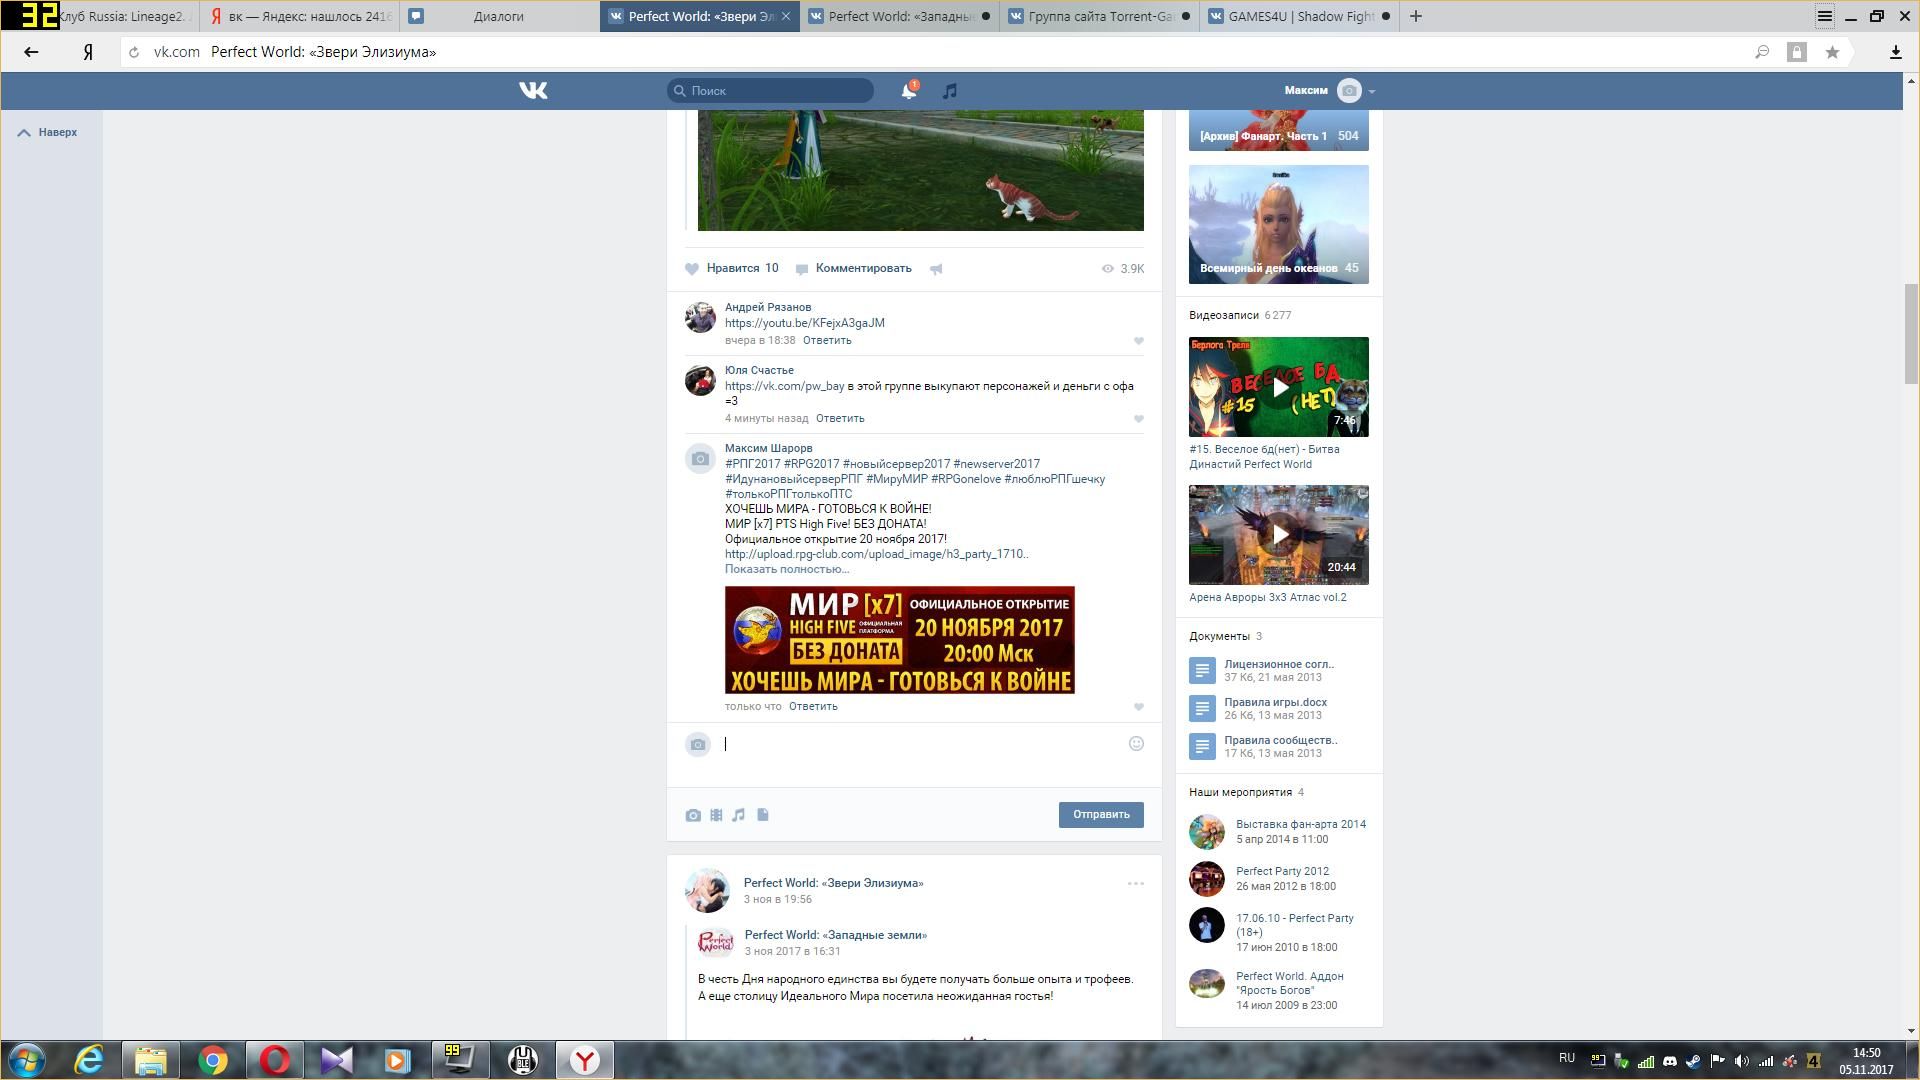Share the post with the megaphone icon
Viewport: 1920px width, 1080px height.
point(936,269)
